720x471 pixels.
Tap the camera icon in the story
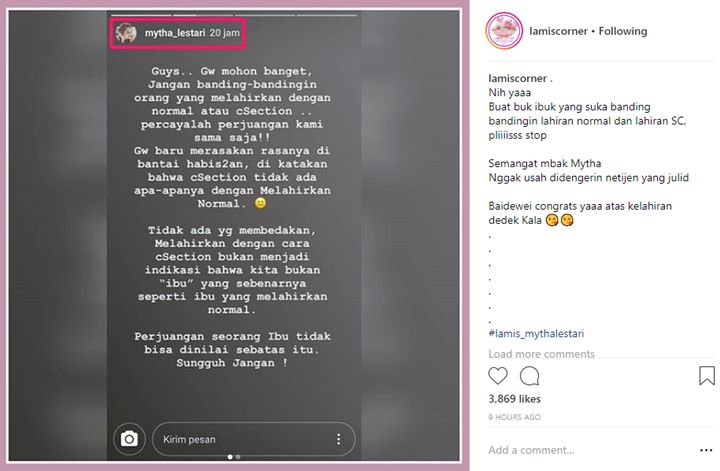[x=129, y=439]
